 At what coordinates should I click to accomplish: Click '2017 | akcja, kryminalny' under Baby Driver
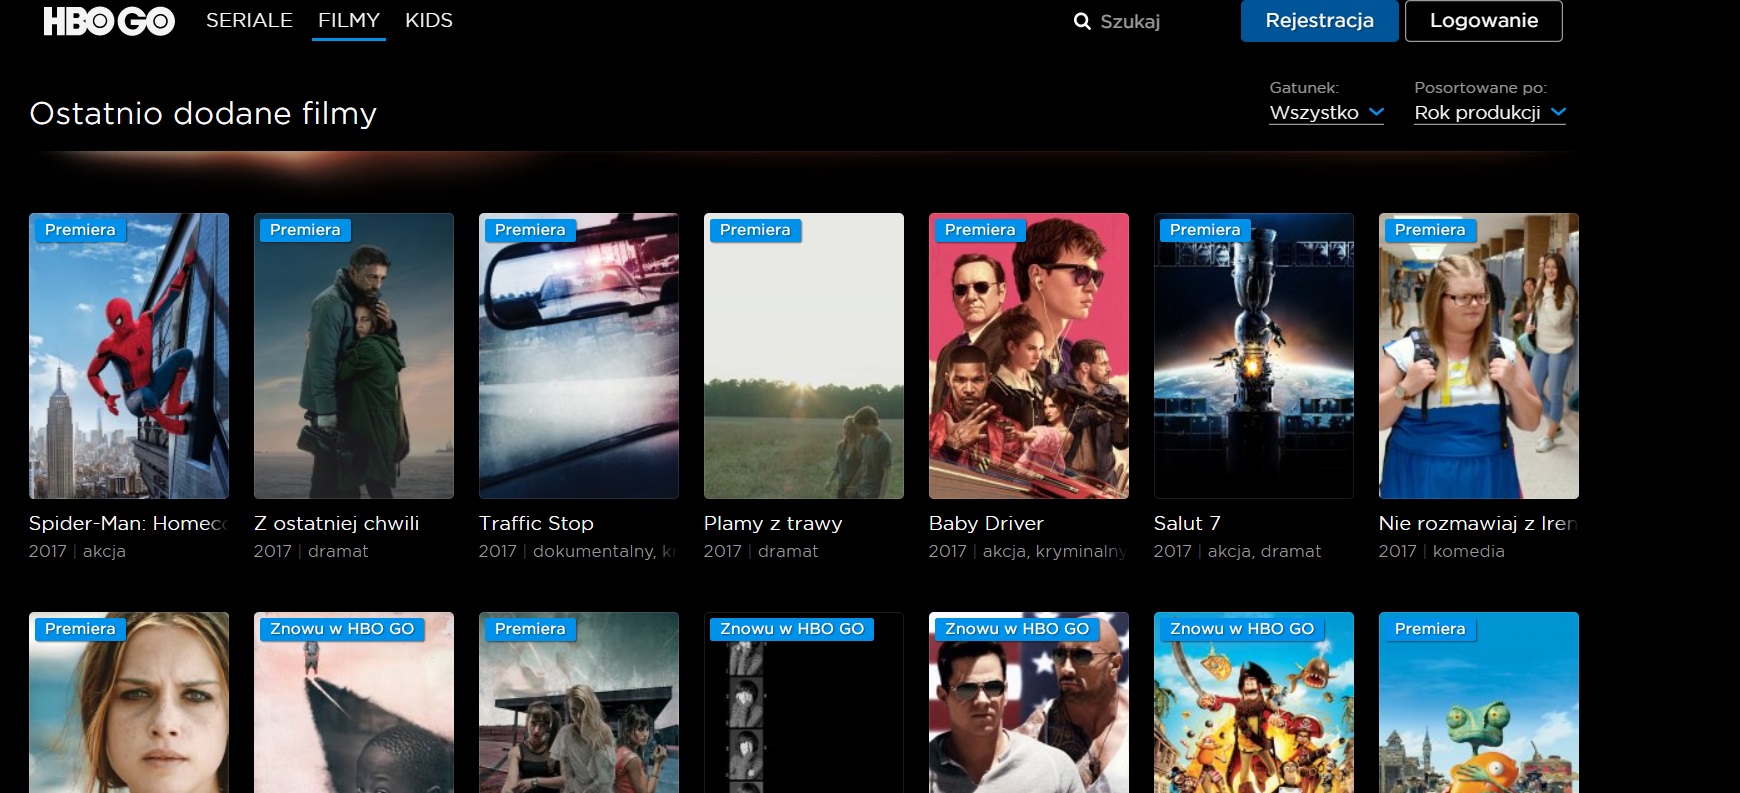[x=1028, y=551]
